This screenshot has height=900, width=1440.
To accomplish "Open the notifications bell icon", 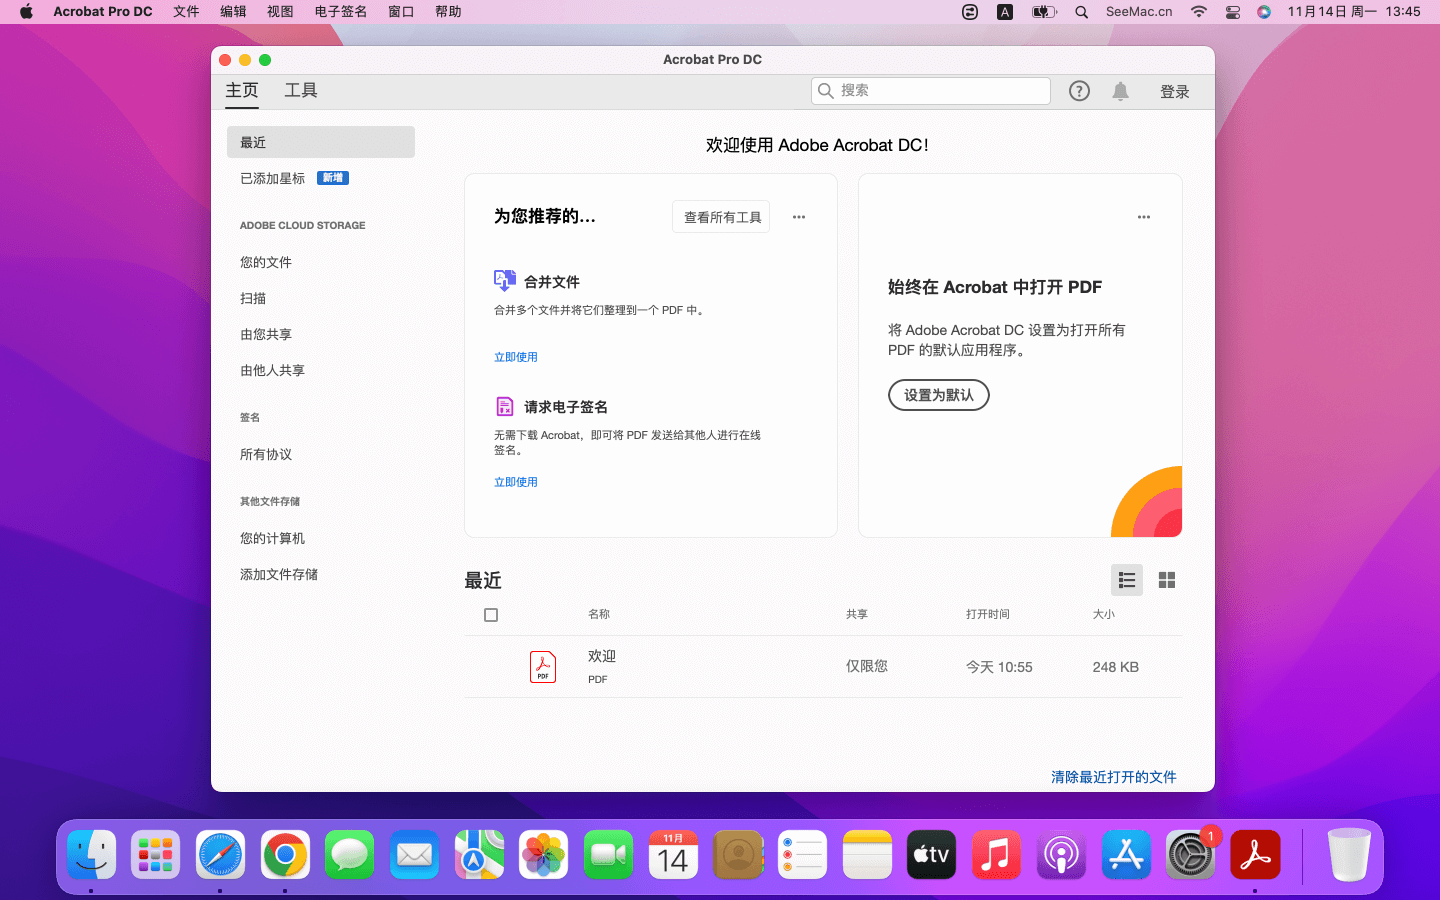I will (1120, 91).
